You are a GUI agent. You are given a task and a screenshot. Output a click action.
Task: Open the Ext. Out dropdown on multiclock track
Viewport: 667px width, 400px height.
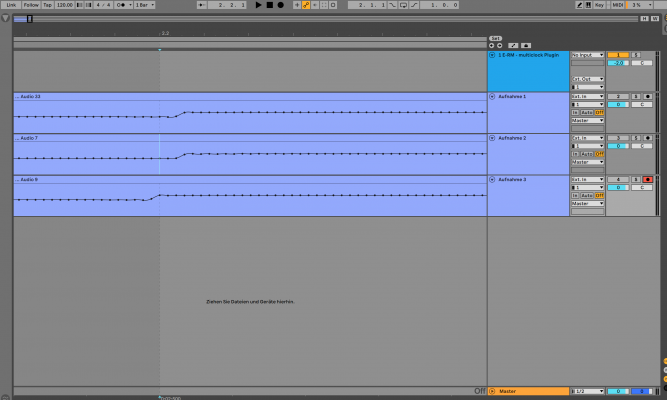tap(587, 79)
